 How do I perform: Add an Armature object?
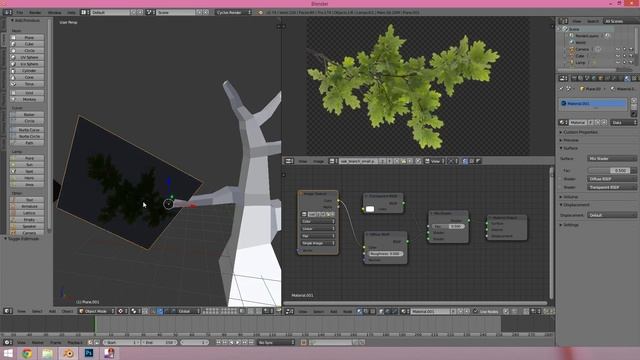point(27,207)
